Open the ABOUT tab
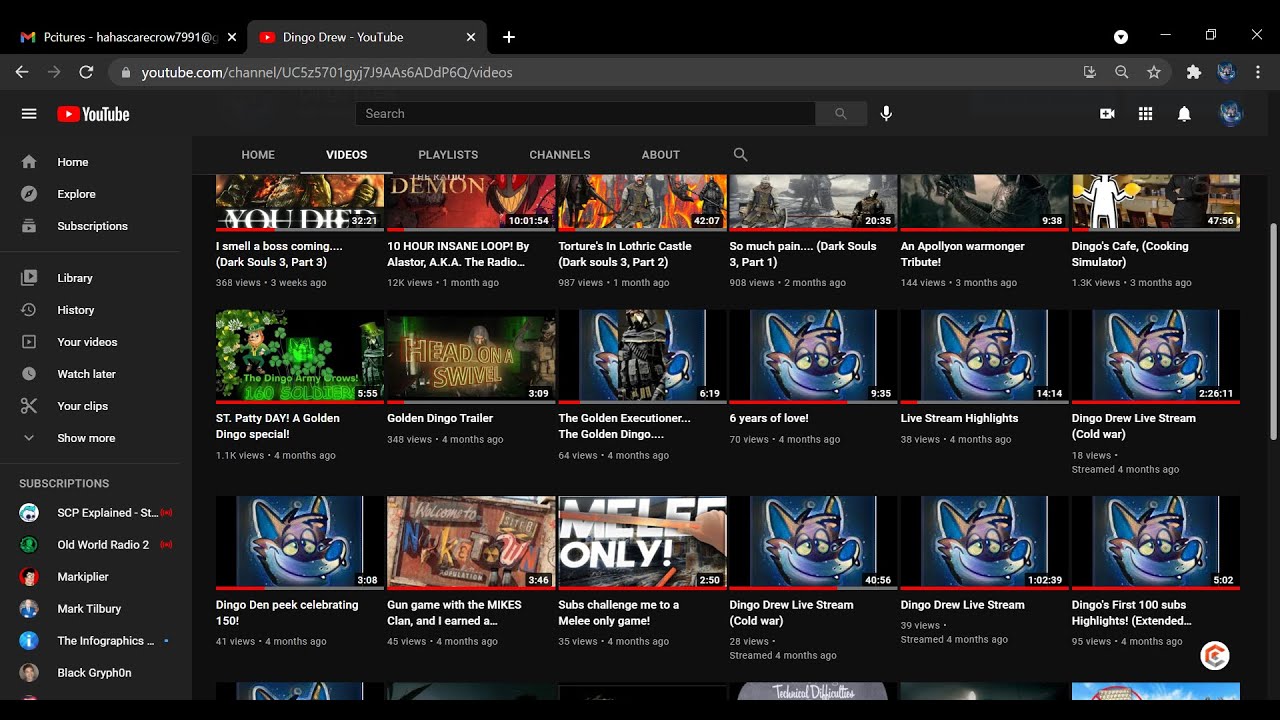The height and width of the screenshot is (720, 1280). tap(661, 155)
